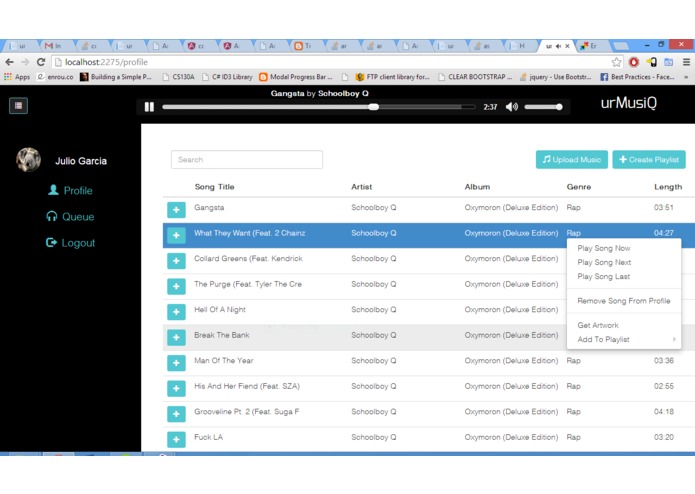Screen dimensions: 695x494
Task: Add Gangsta with its plus button
Action: pos(176,210)
